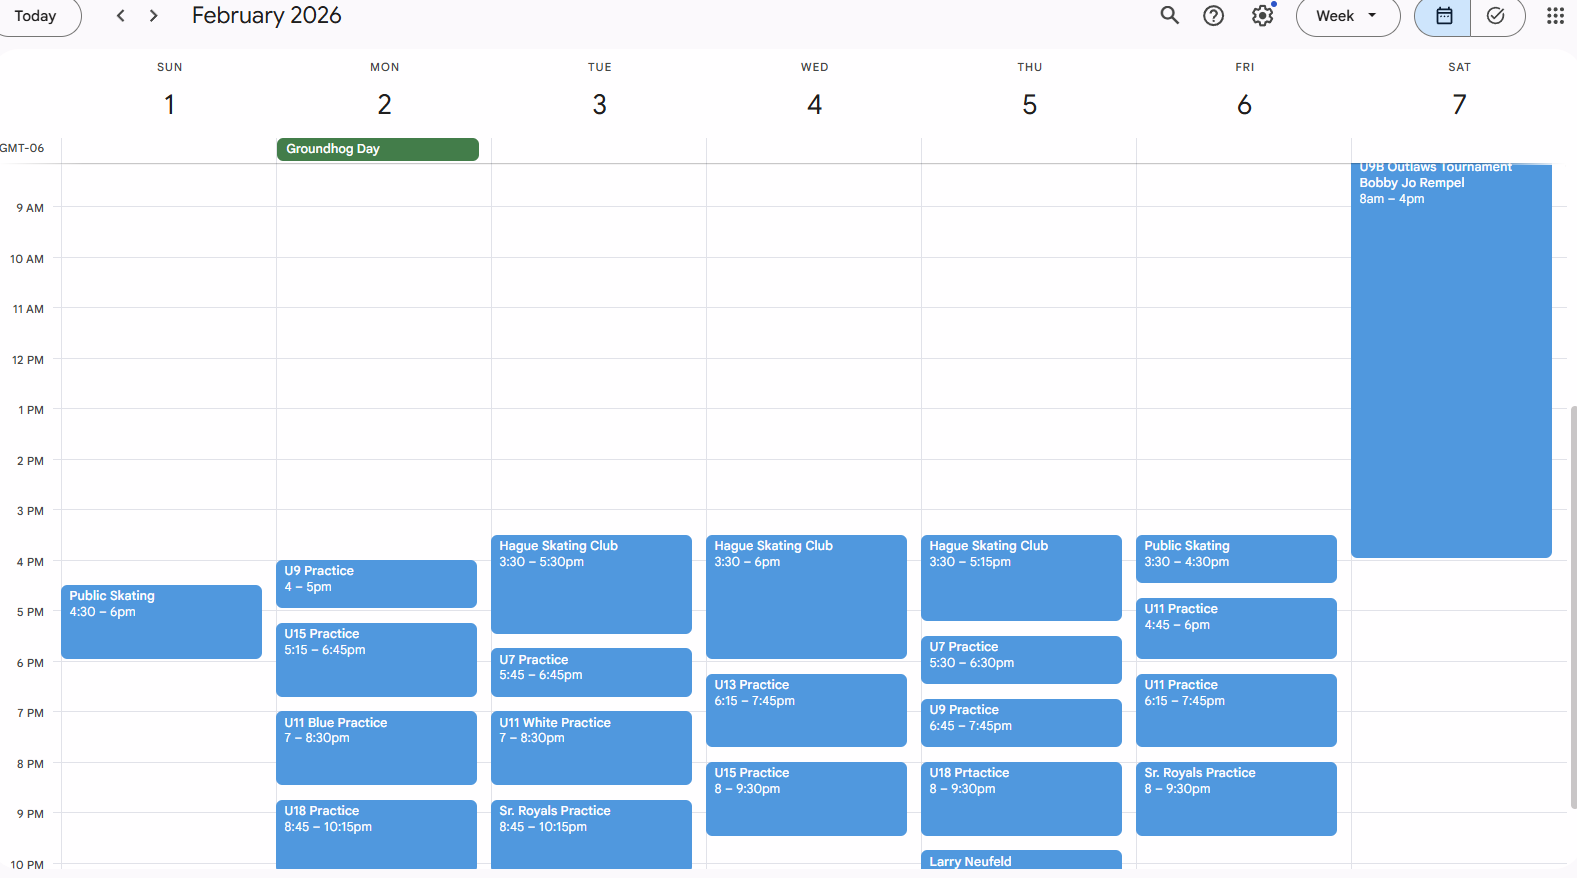The image size is (1577, 878).
Task: Open the Larry Neufeld event
Action: coord(1021,860)
